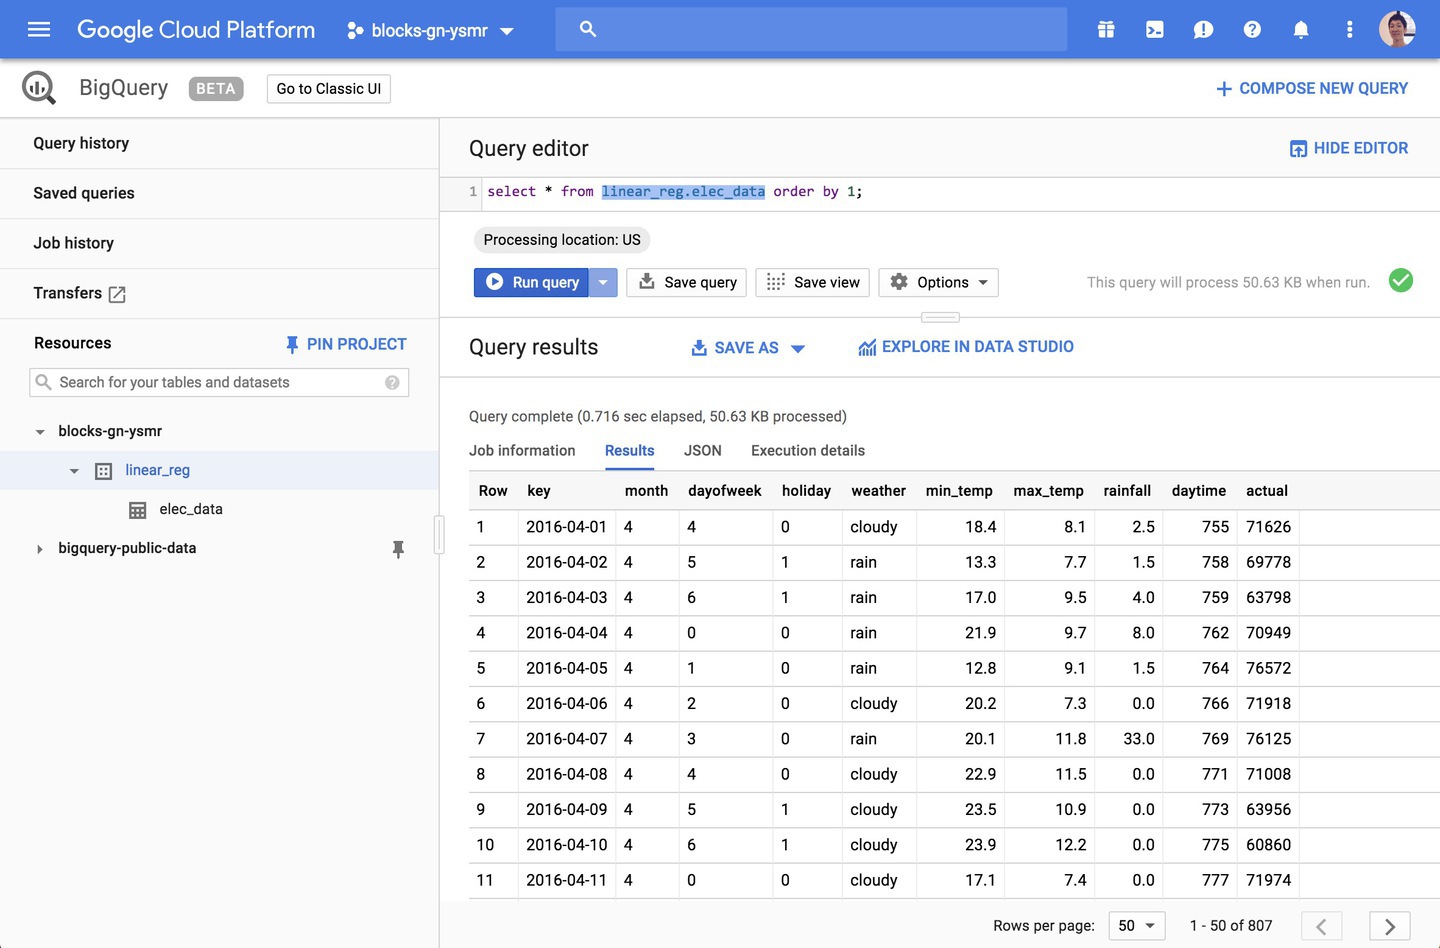Click the sidebar divider handle
This screenshot has height=948, width=1440.
[x=439, y=534]
